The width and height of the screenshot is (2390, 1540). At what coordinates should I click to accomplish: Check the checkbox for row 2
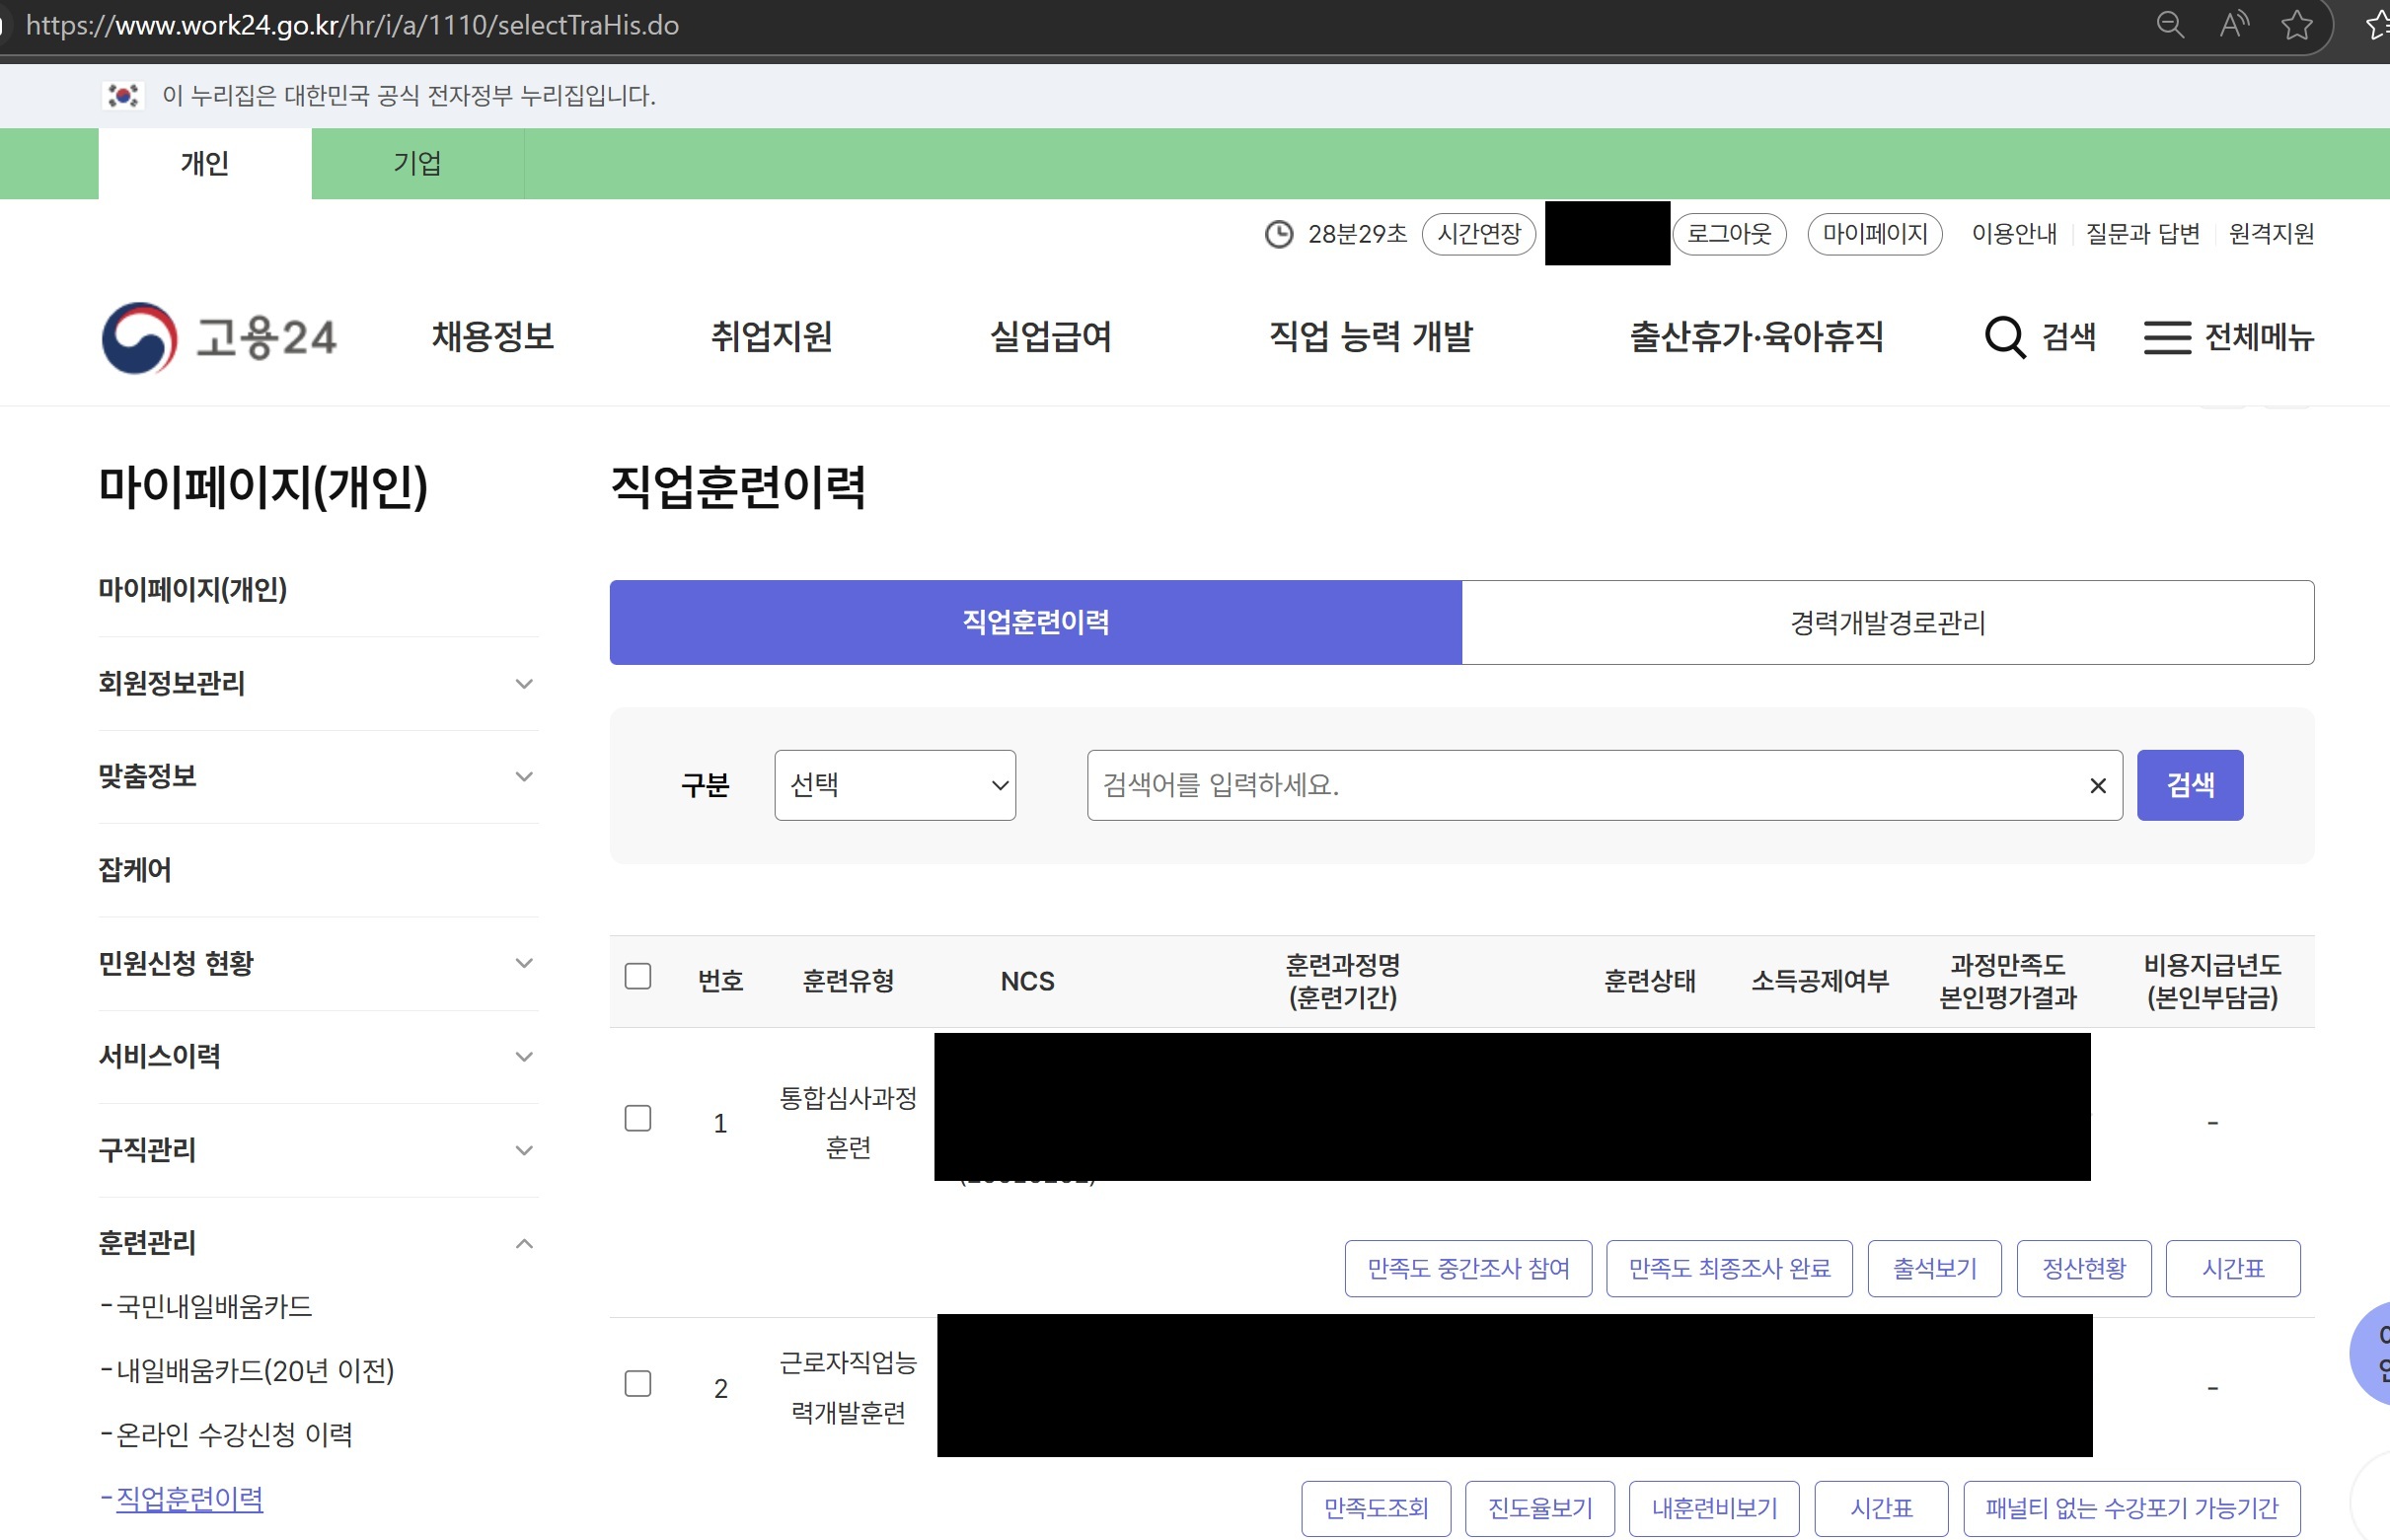(638, 1384)
